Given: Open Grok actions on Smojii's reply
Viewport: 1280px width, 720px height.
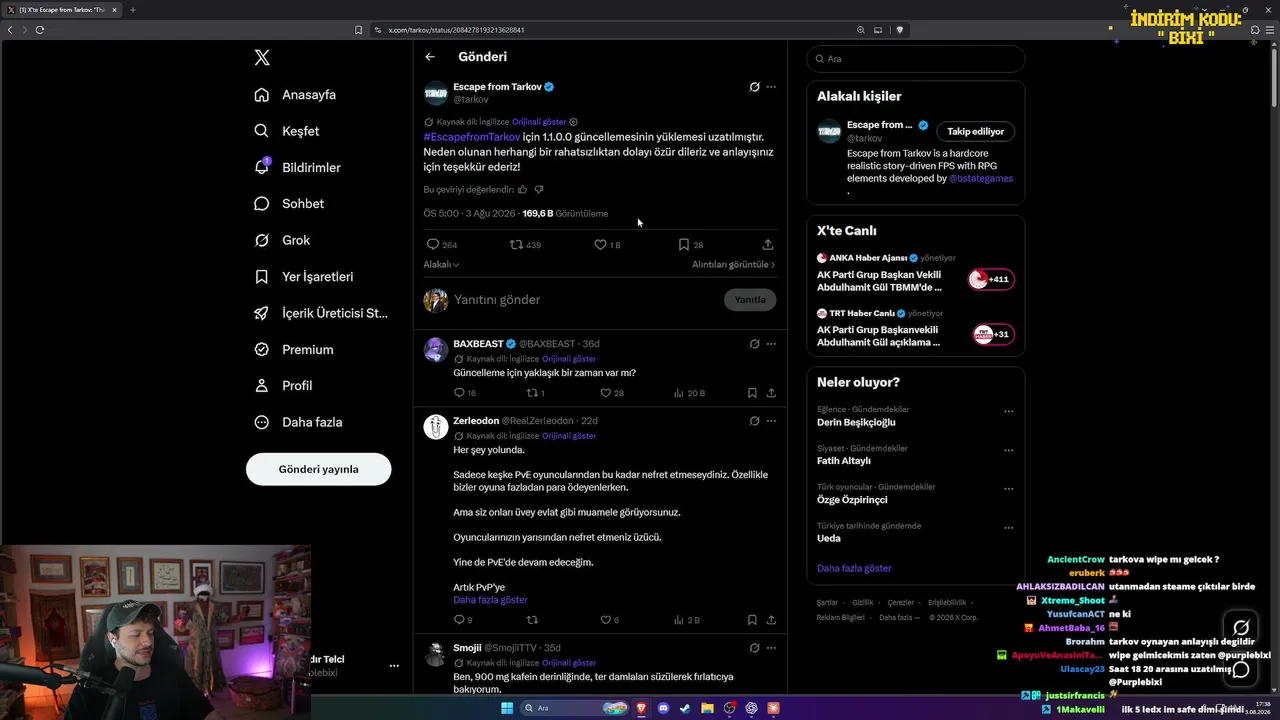Looking at the screenshot, I should tap(754, 648).
